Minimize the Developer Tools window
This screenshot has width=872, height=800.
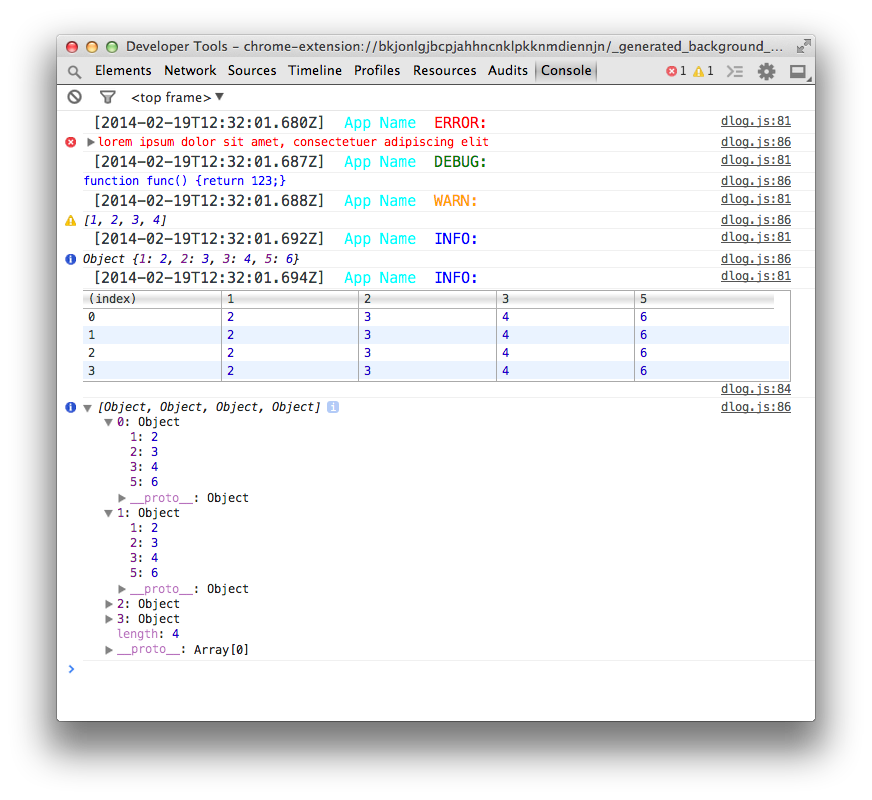tap(92, 47)
